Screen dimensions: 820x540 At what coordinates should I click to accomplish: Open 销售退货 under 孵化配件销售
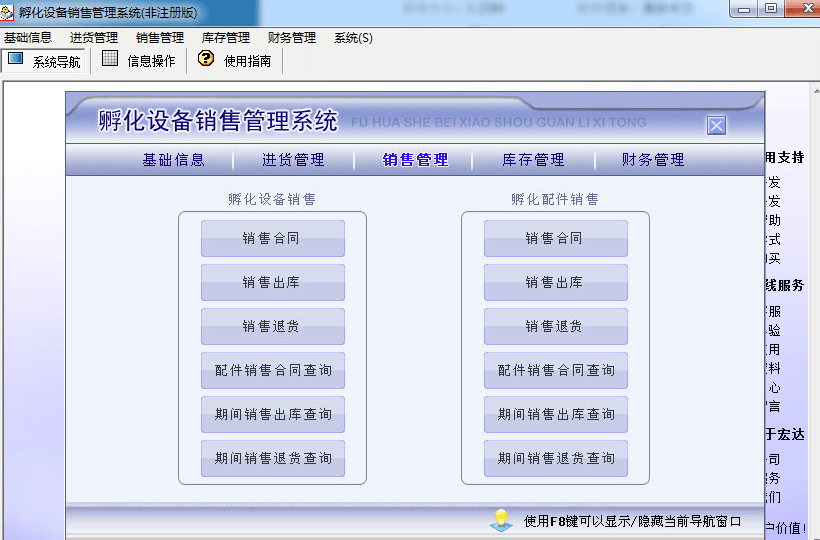coord(555,326)
